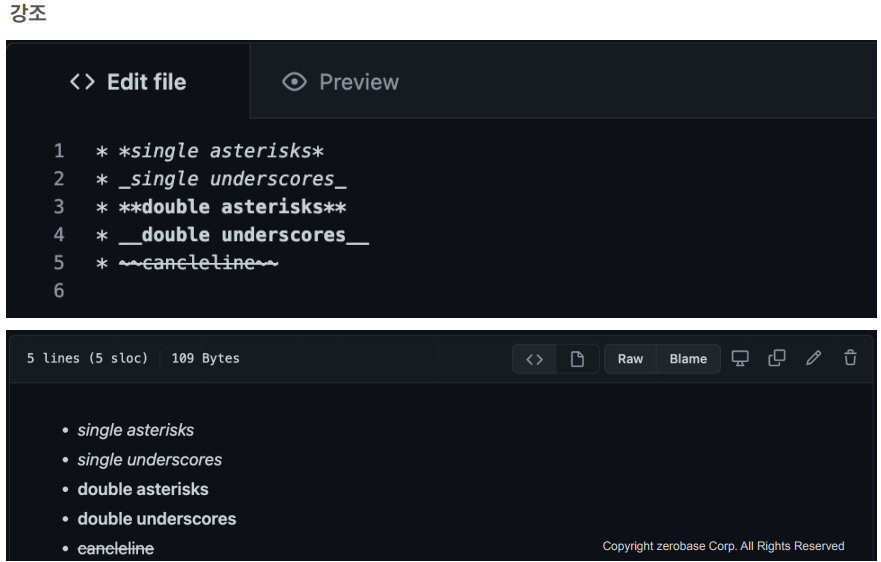Image resolution: width=881 pixels, height=562 pixels.
Task: Open the Raw file view
Action: (630, 359)
